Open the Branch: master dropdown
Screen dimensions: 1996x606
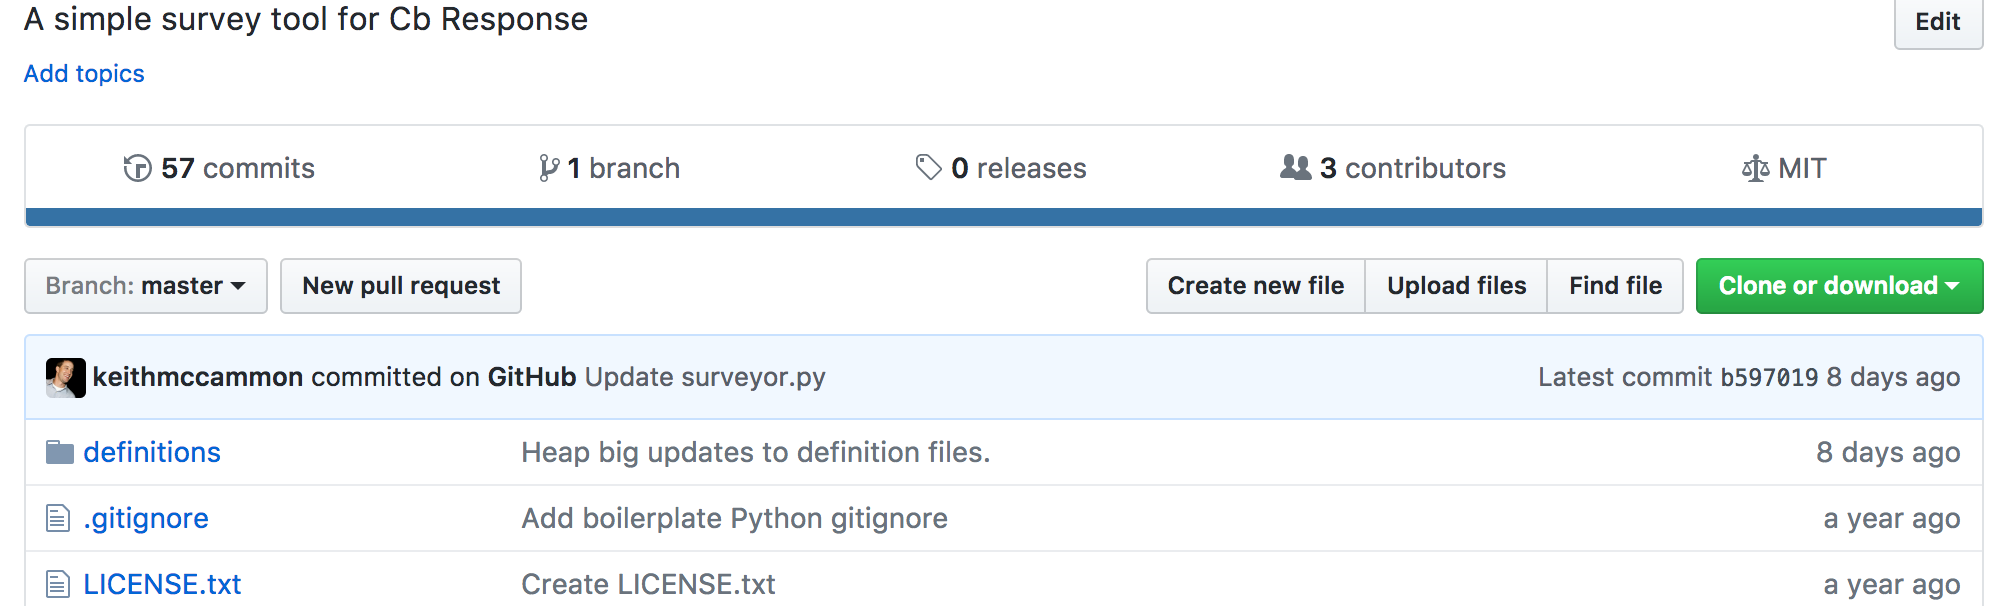click(x=146, y=286)
